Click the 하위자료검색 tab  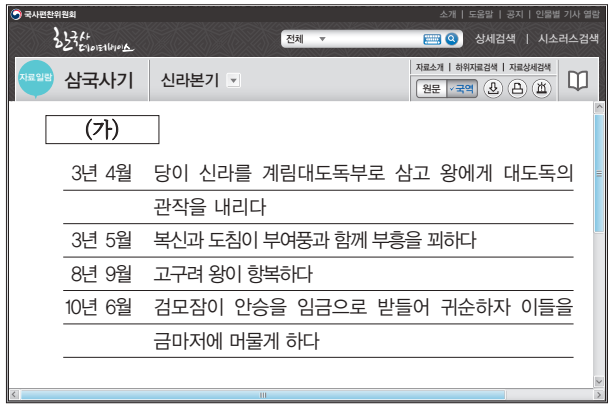[x=476, y=67]
